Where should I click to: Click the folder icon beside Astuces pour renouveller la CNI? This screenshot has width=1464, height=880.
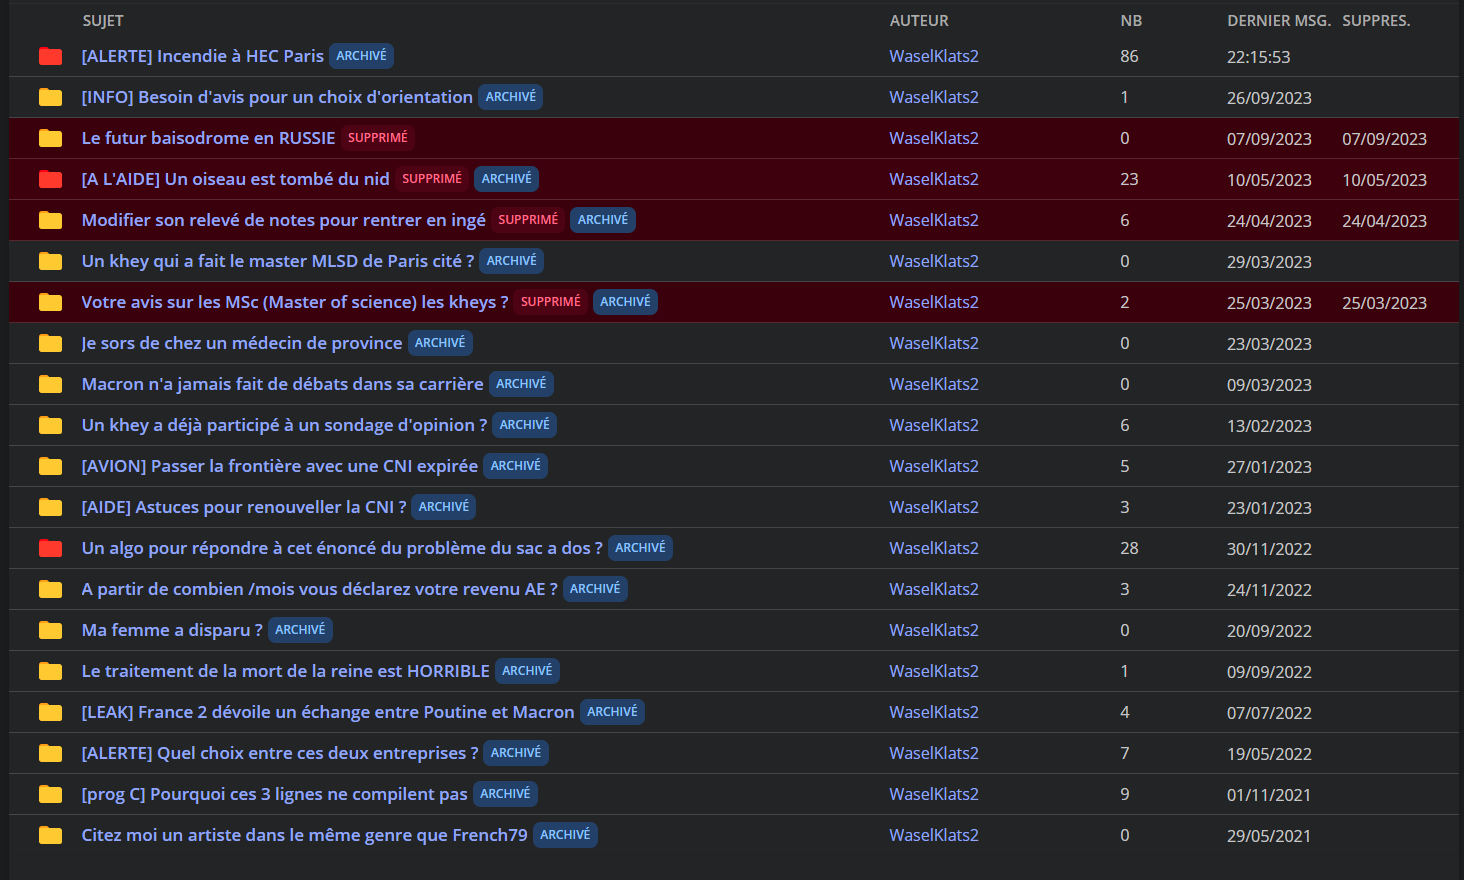coord(50,508)
